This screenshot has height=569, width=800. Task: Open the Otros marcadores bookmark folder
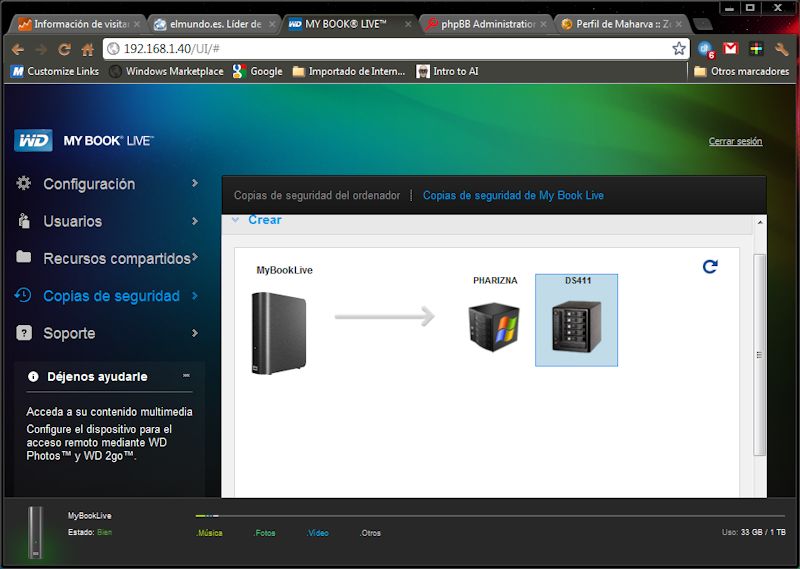(742, 71)
